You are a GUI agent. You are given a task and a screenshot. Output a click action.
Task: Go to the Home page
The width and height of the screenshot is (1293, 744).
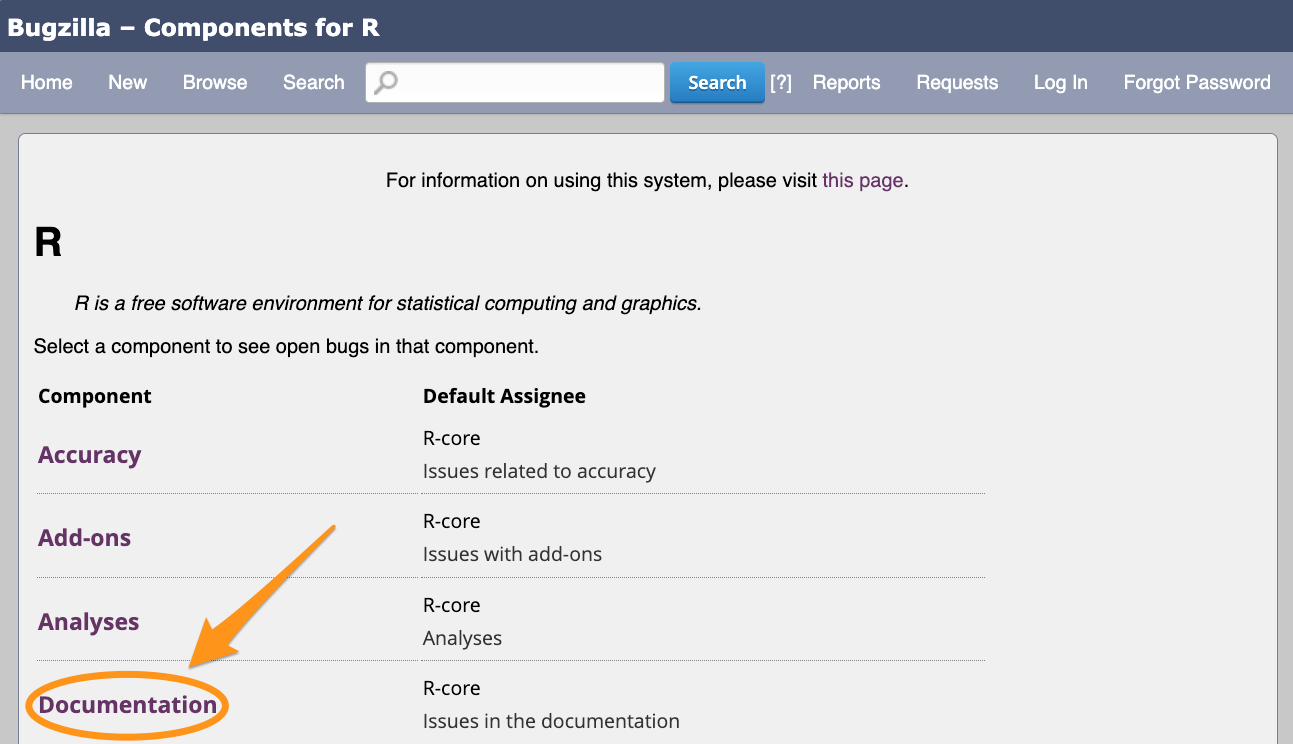(x=46, y=83)
